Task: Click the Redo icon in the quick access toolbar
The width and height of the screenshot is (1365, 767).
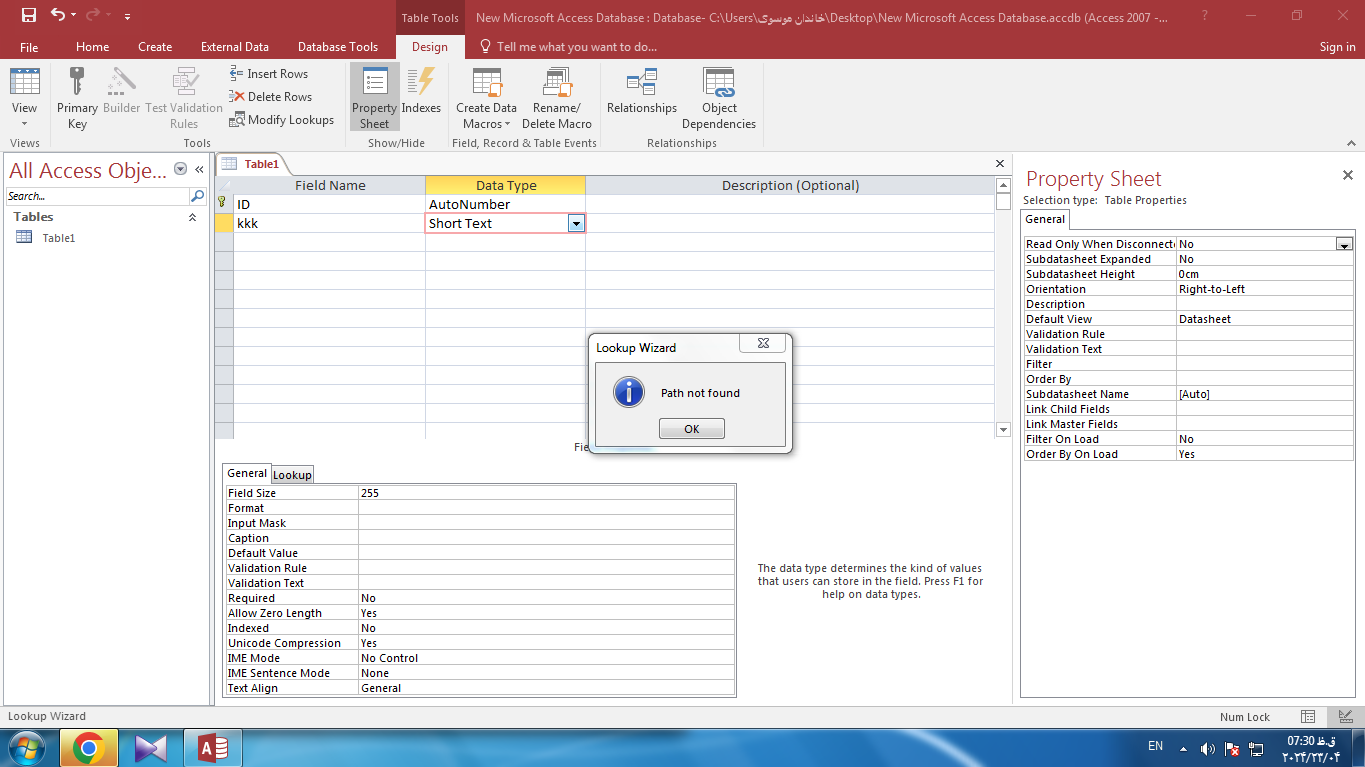Action: (x=93, y=16)
